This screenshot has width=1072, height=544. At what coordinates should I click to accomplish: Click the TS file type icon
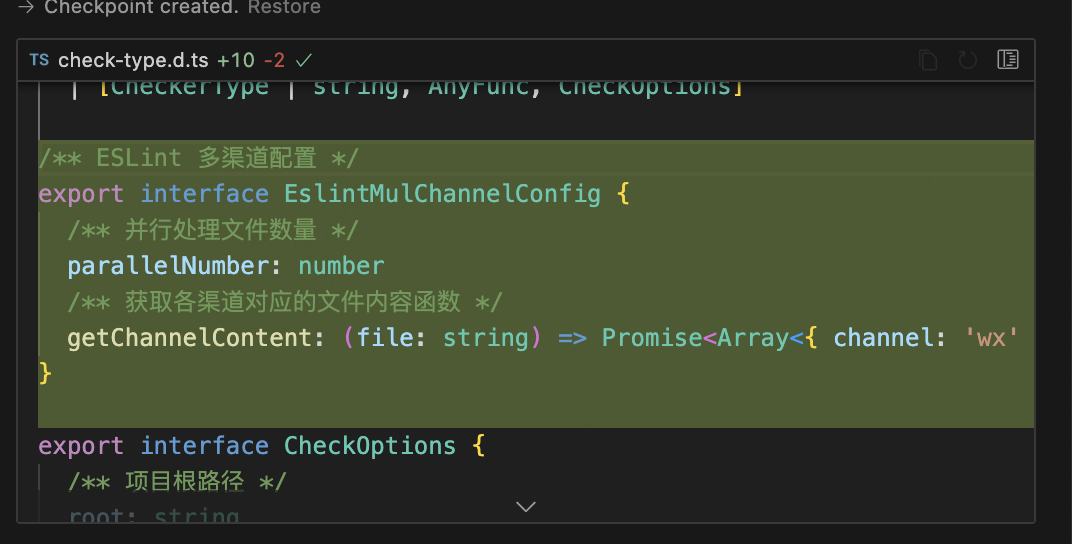coord(39,60)
